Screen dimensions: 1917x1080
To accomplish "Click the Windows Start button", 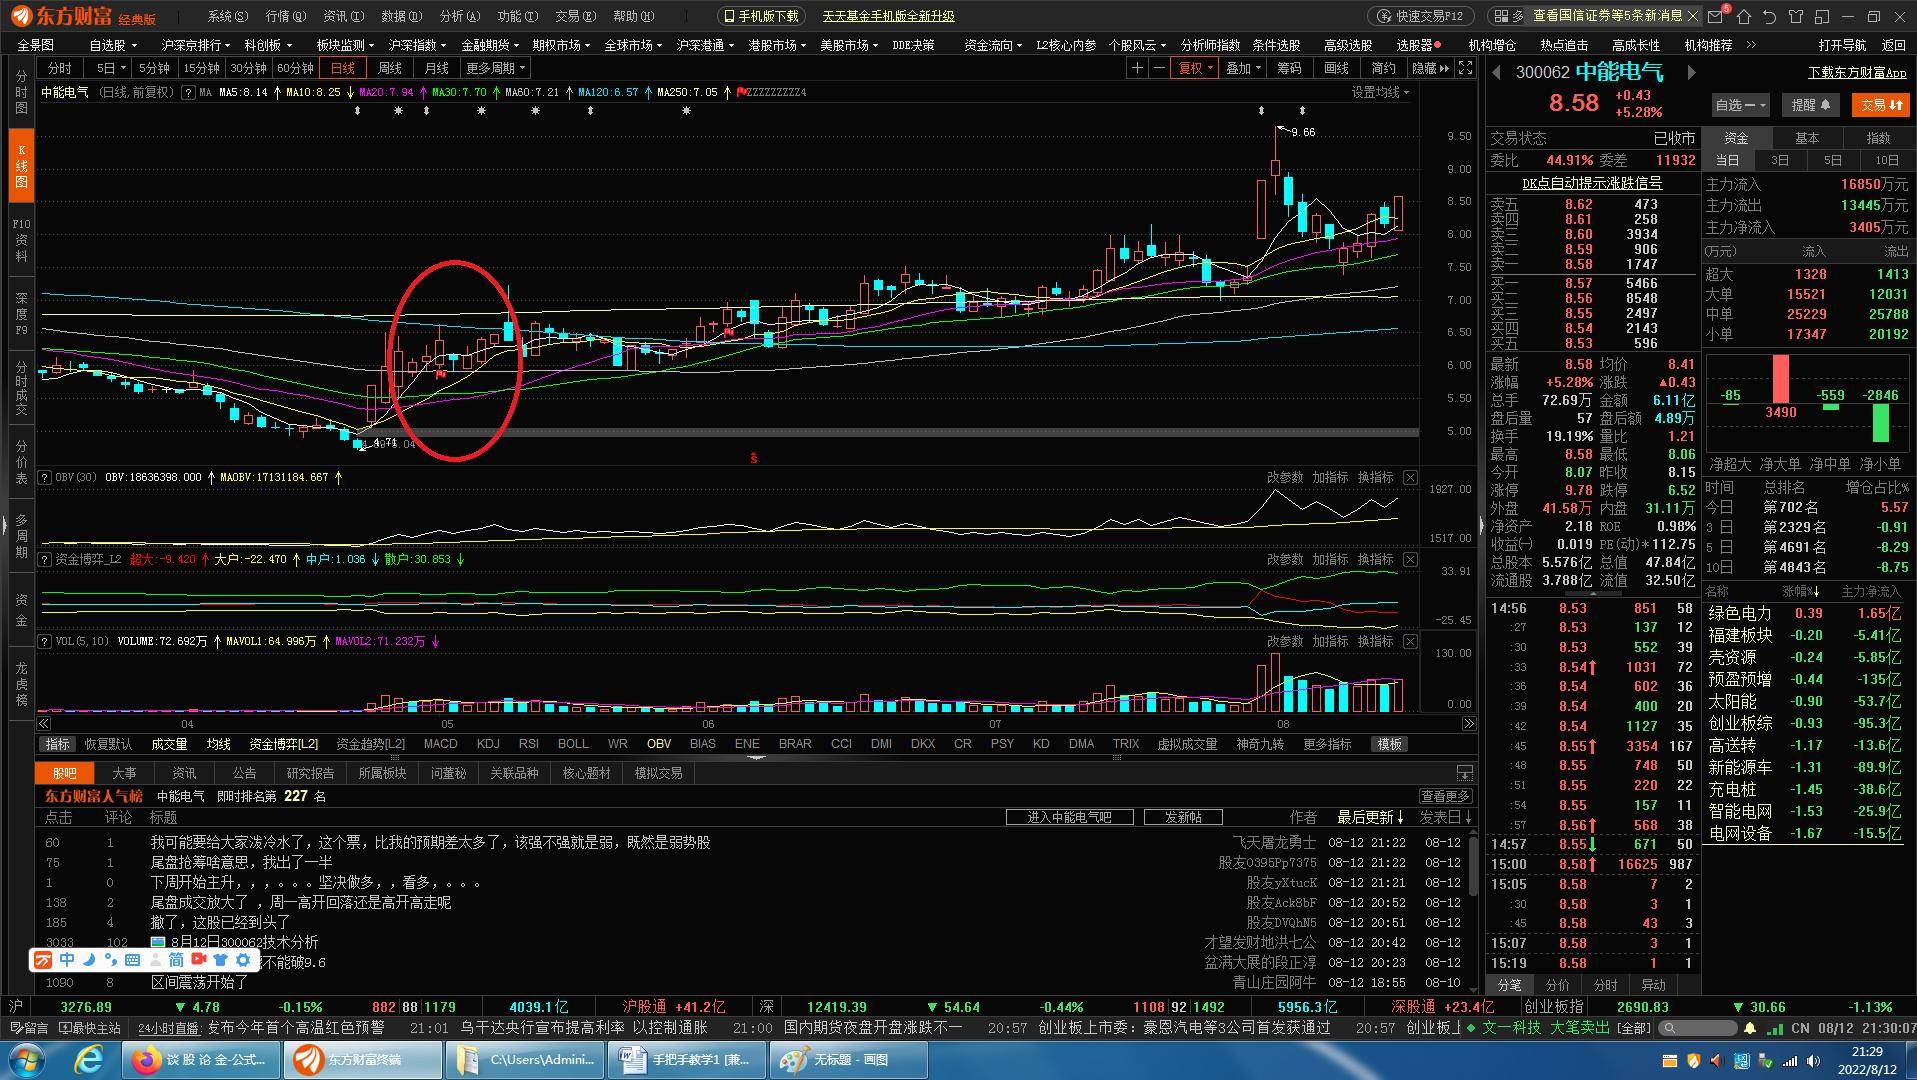I will pos(27,1059).
